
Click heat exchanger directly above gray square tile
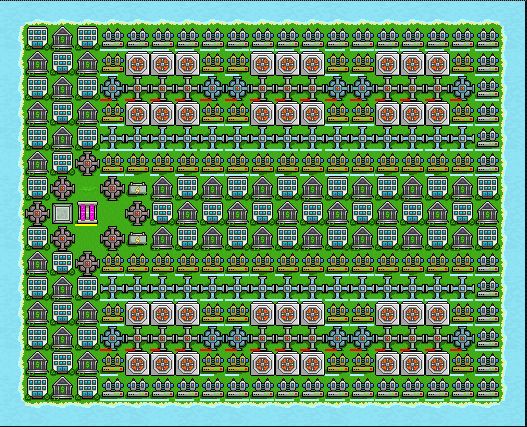[x=63, y=188]
